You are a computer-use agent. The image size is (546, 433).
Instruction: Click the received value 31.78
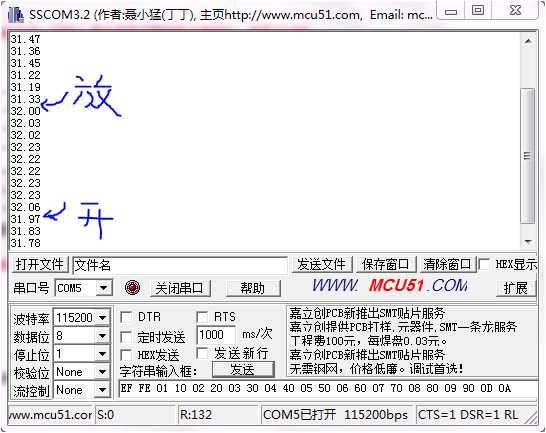point(25,243)
